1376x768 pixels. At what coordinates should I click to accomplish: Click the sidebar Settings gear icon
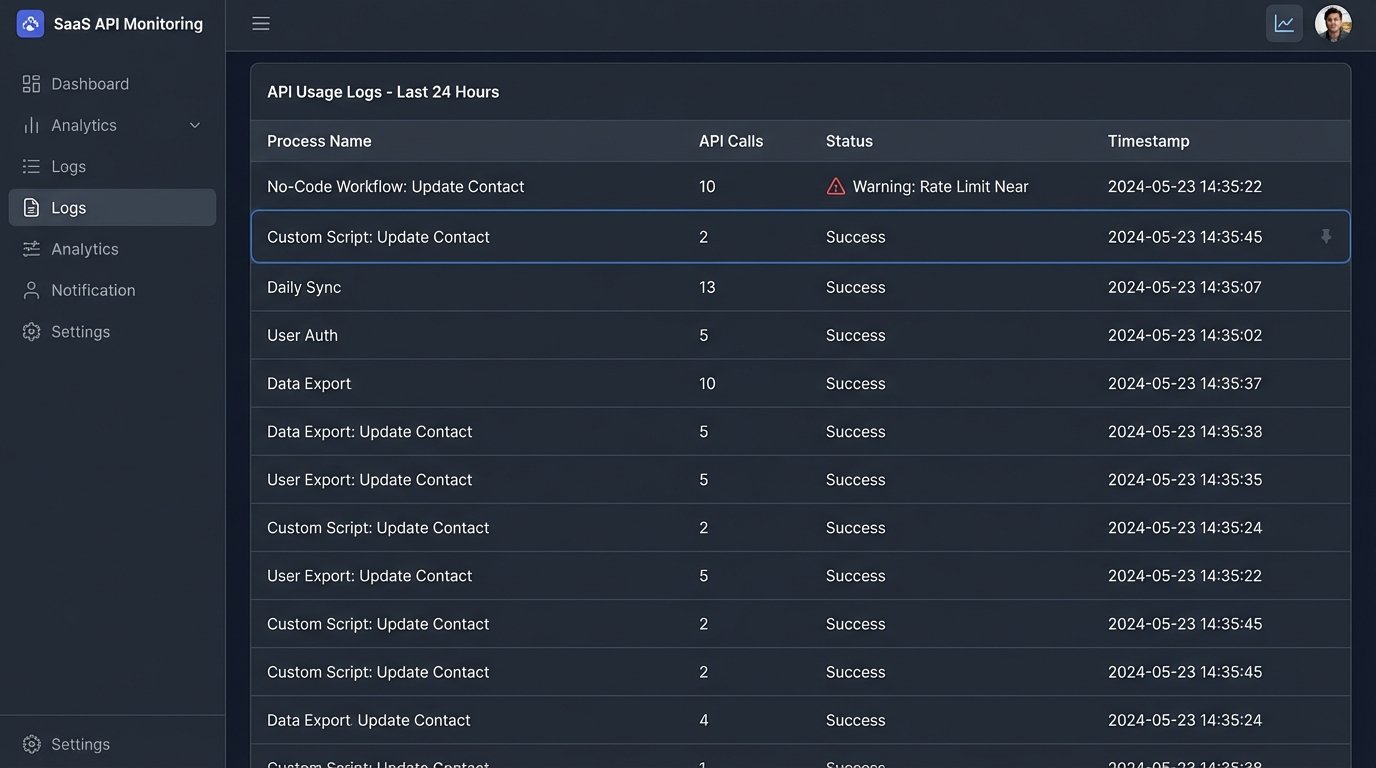click(29, 331)
